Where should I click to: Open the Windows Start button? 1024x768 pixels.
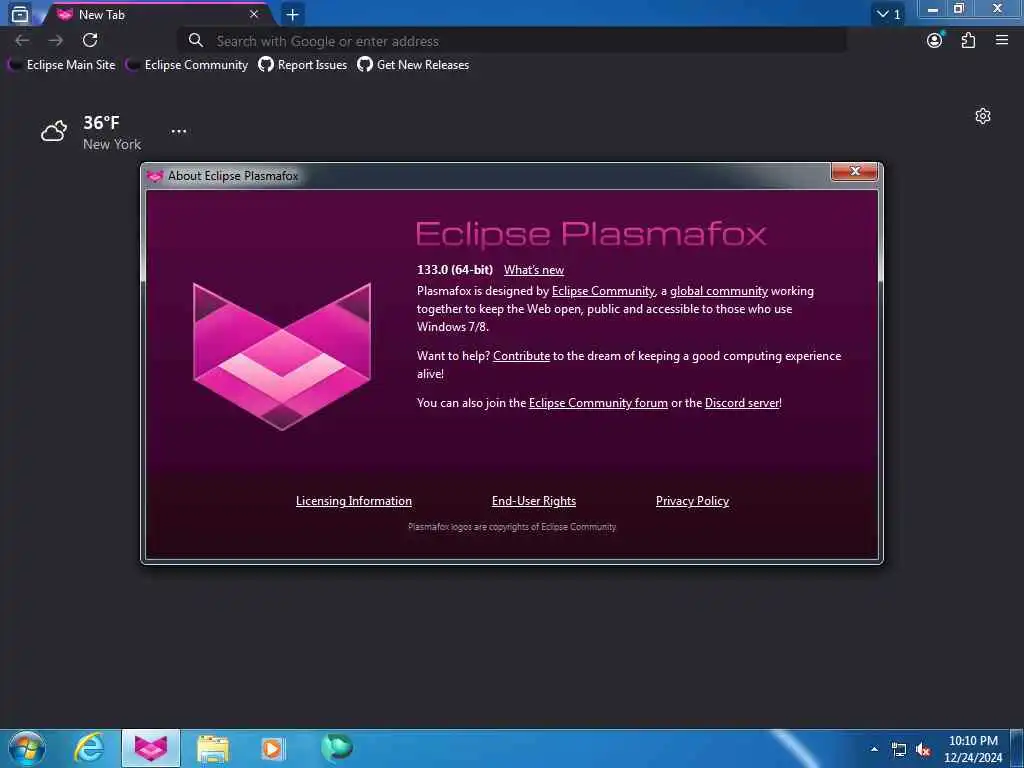tap(26, 748)
